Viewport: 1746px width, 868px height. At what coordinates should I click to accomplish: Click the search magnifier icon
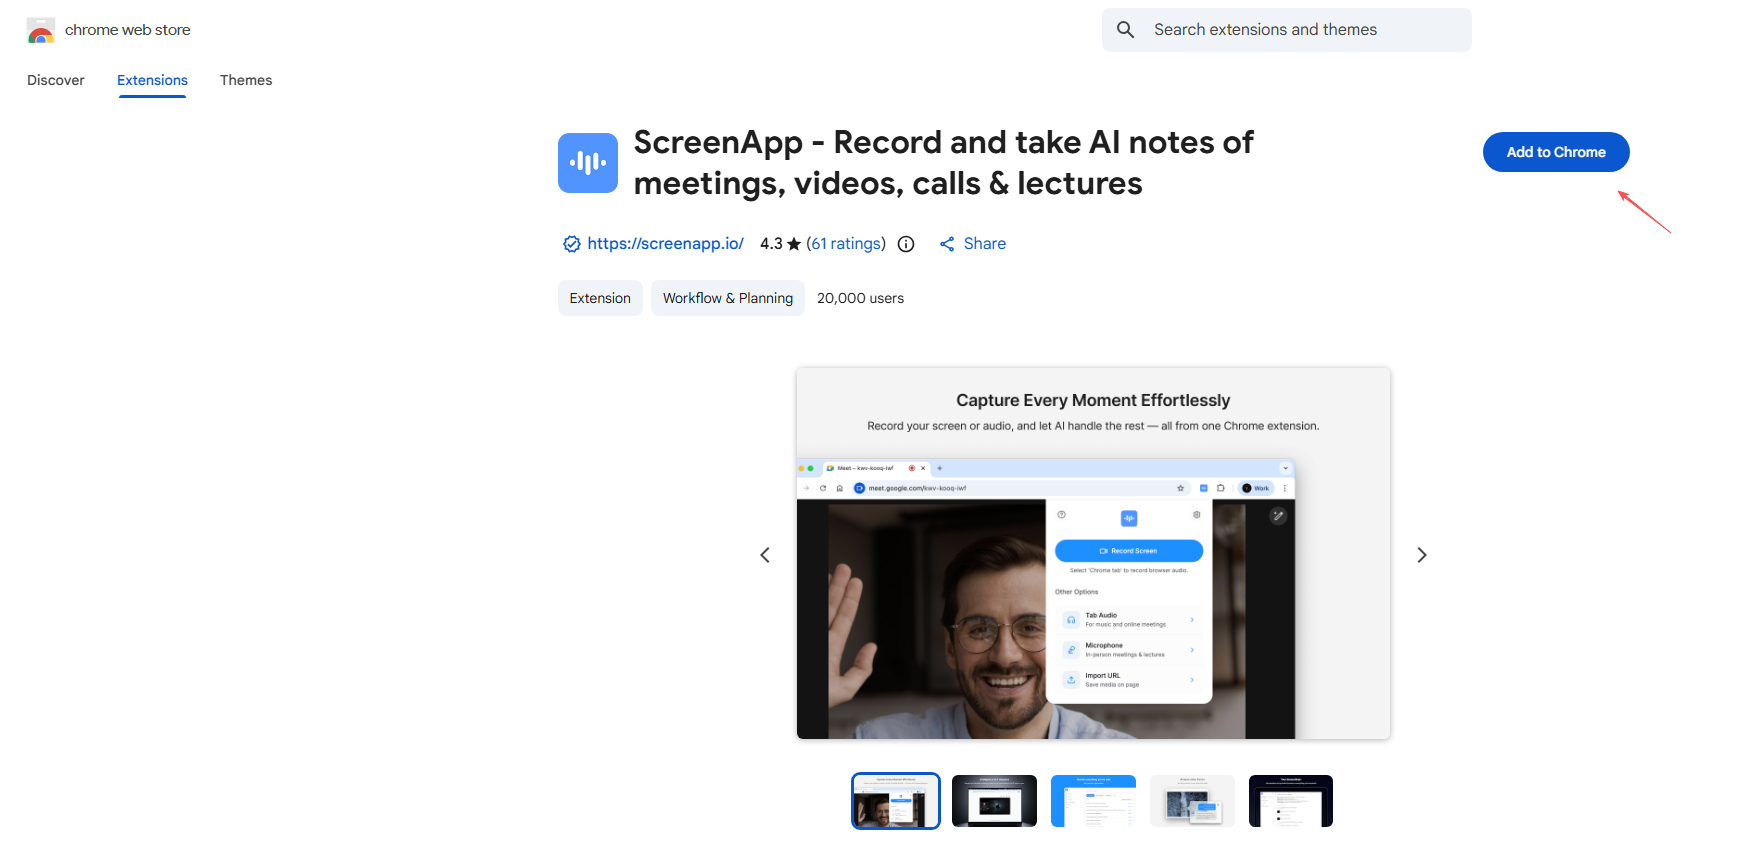tap(1125, 30)
